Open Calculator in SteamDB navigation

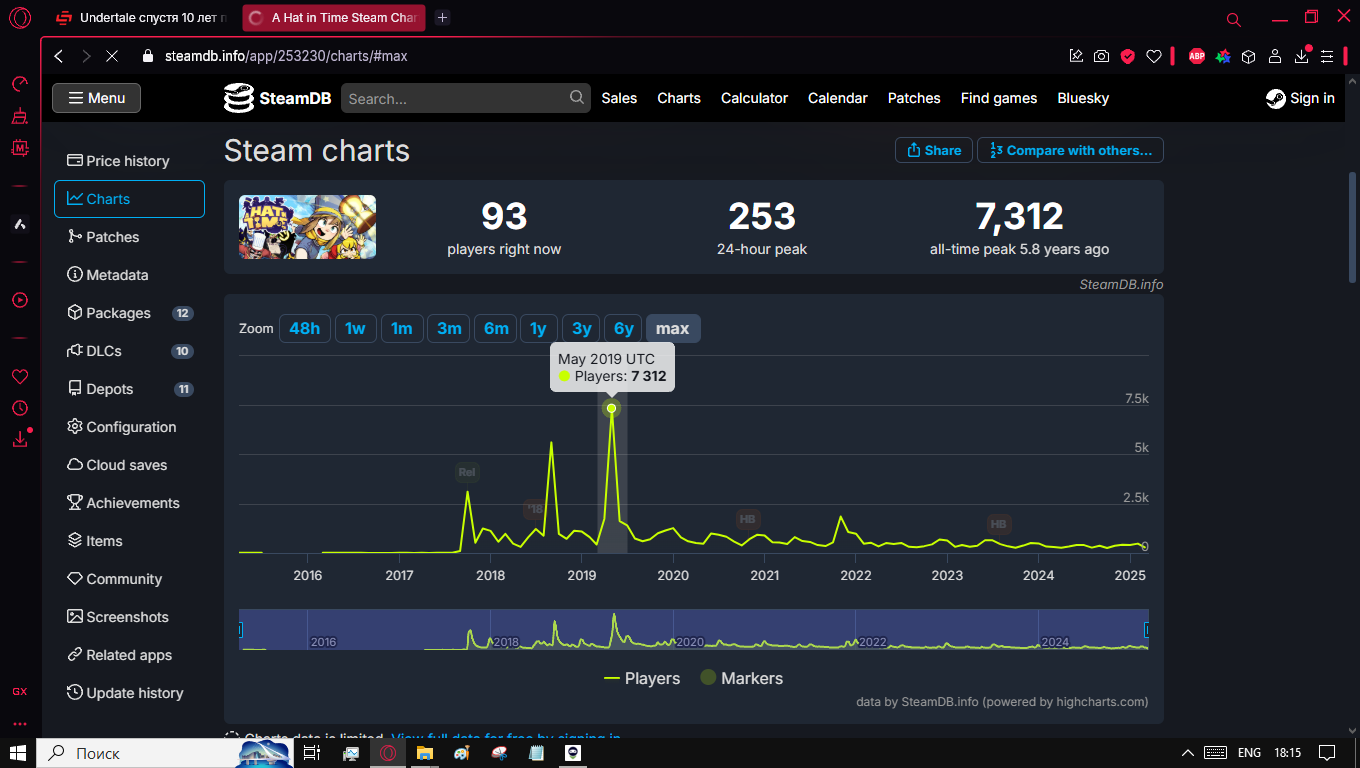pos(754,98)
